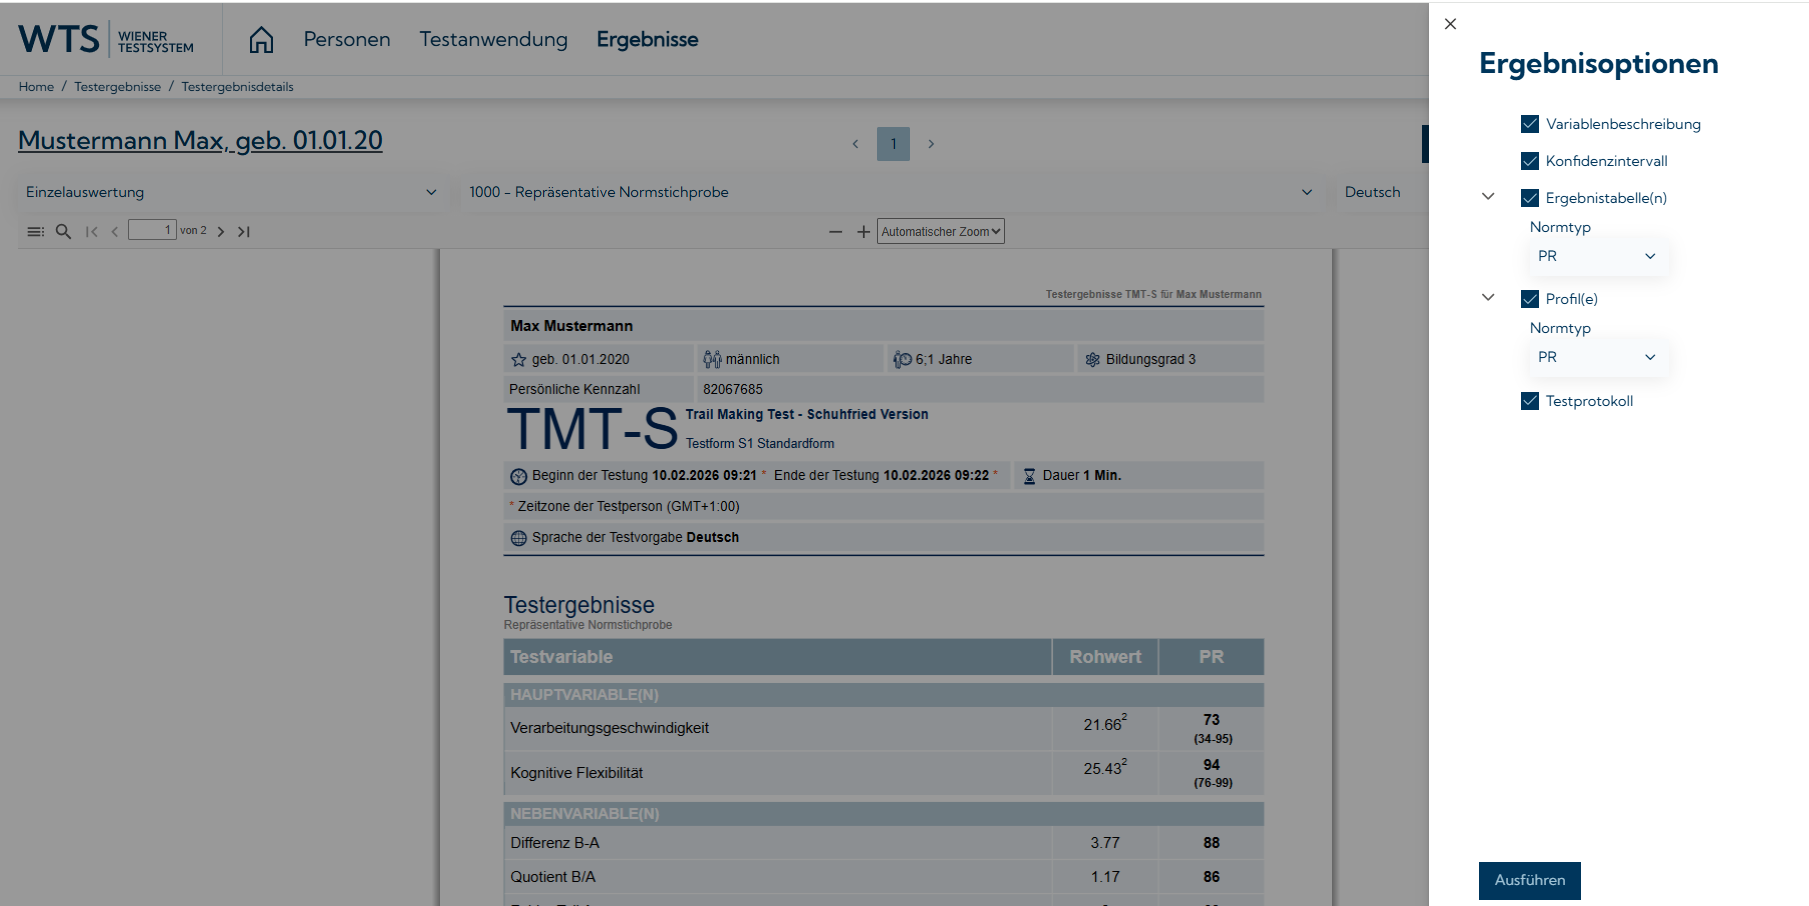Close the Ergebnisoptionen panel
Image resolution: width=1809 pixels, height=906 pixels.
pyautogui.click(x=1450, y=24)
